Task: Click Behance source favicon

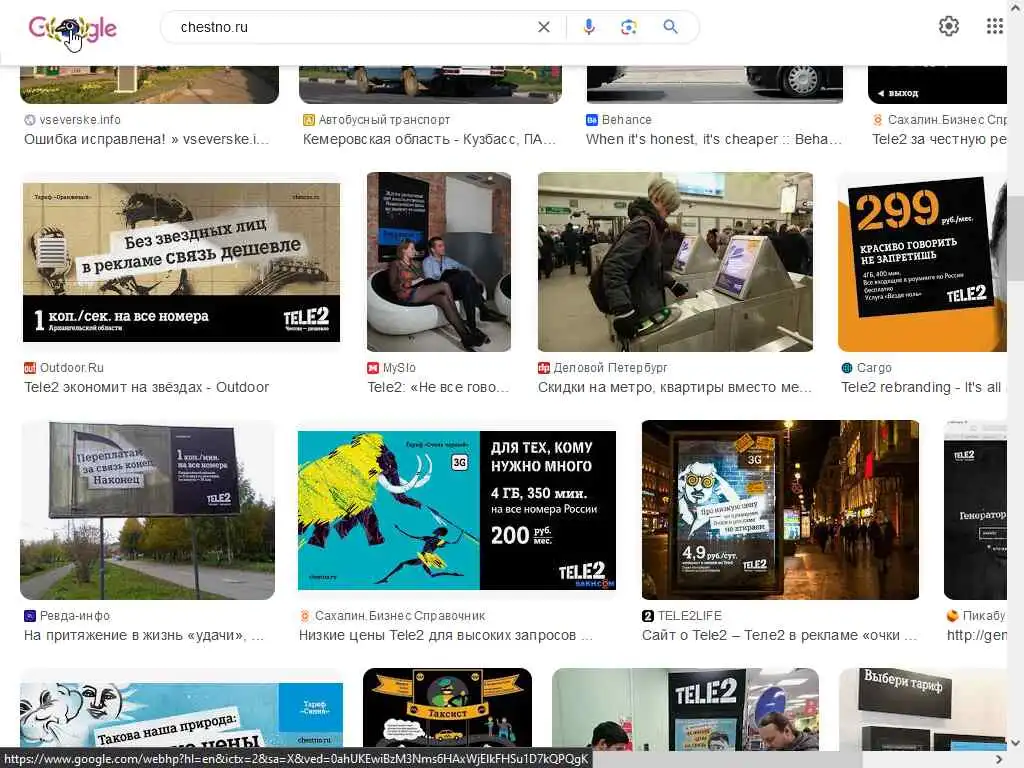Action: pyautogui.click(x=592, y=120)
